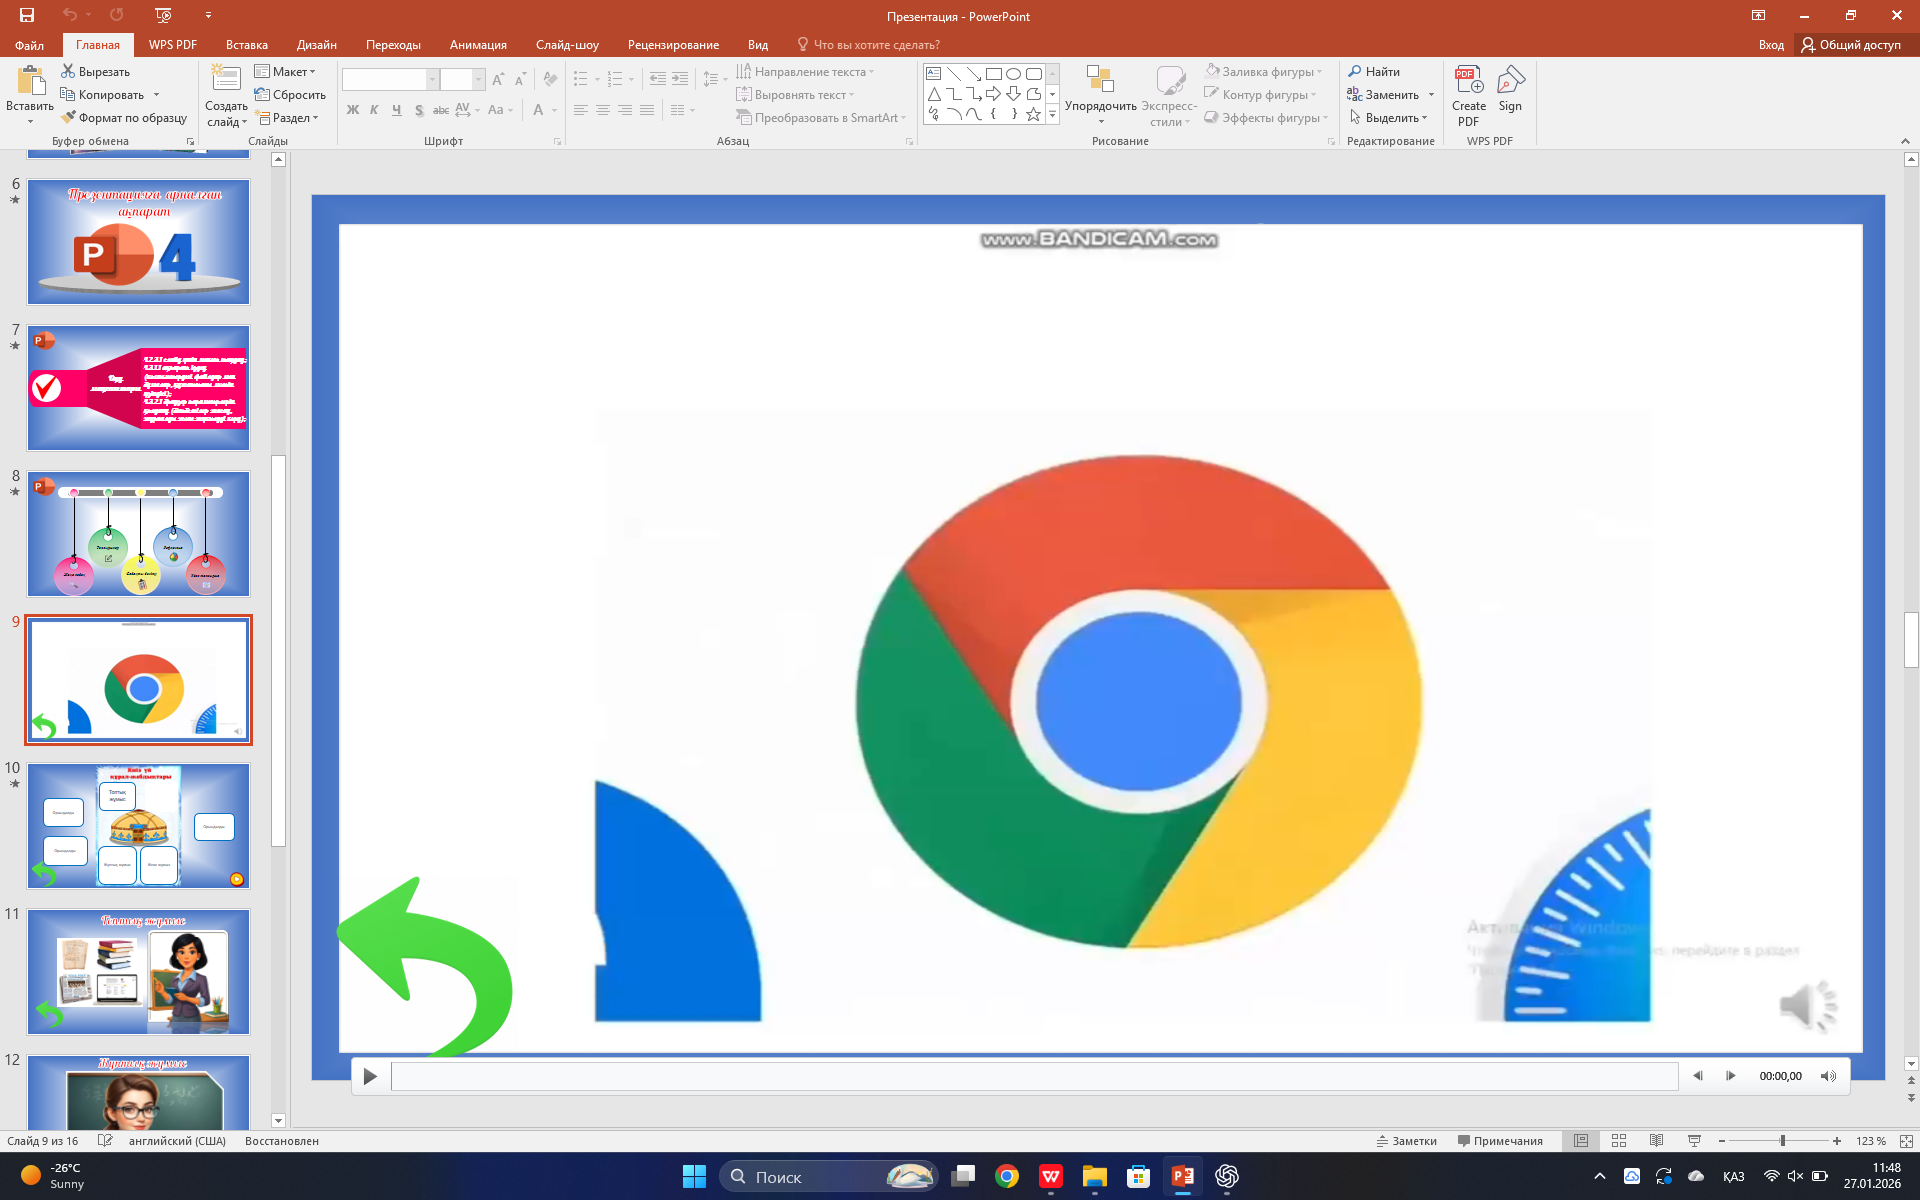Click Format Painter (Формат по образцу)
This screenshot has width=1920, height=1200.
124,118
